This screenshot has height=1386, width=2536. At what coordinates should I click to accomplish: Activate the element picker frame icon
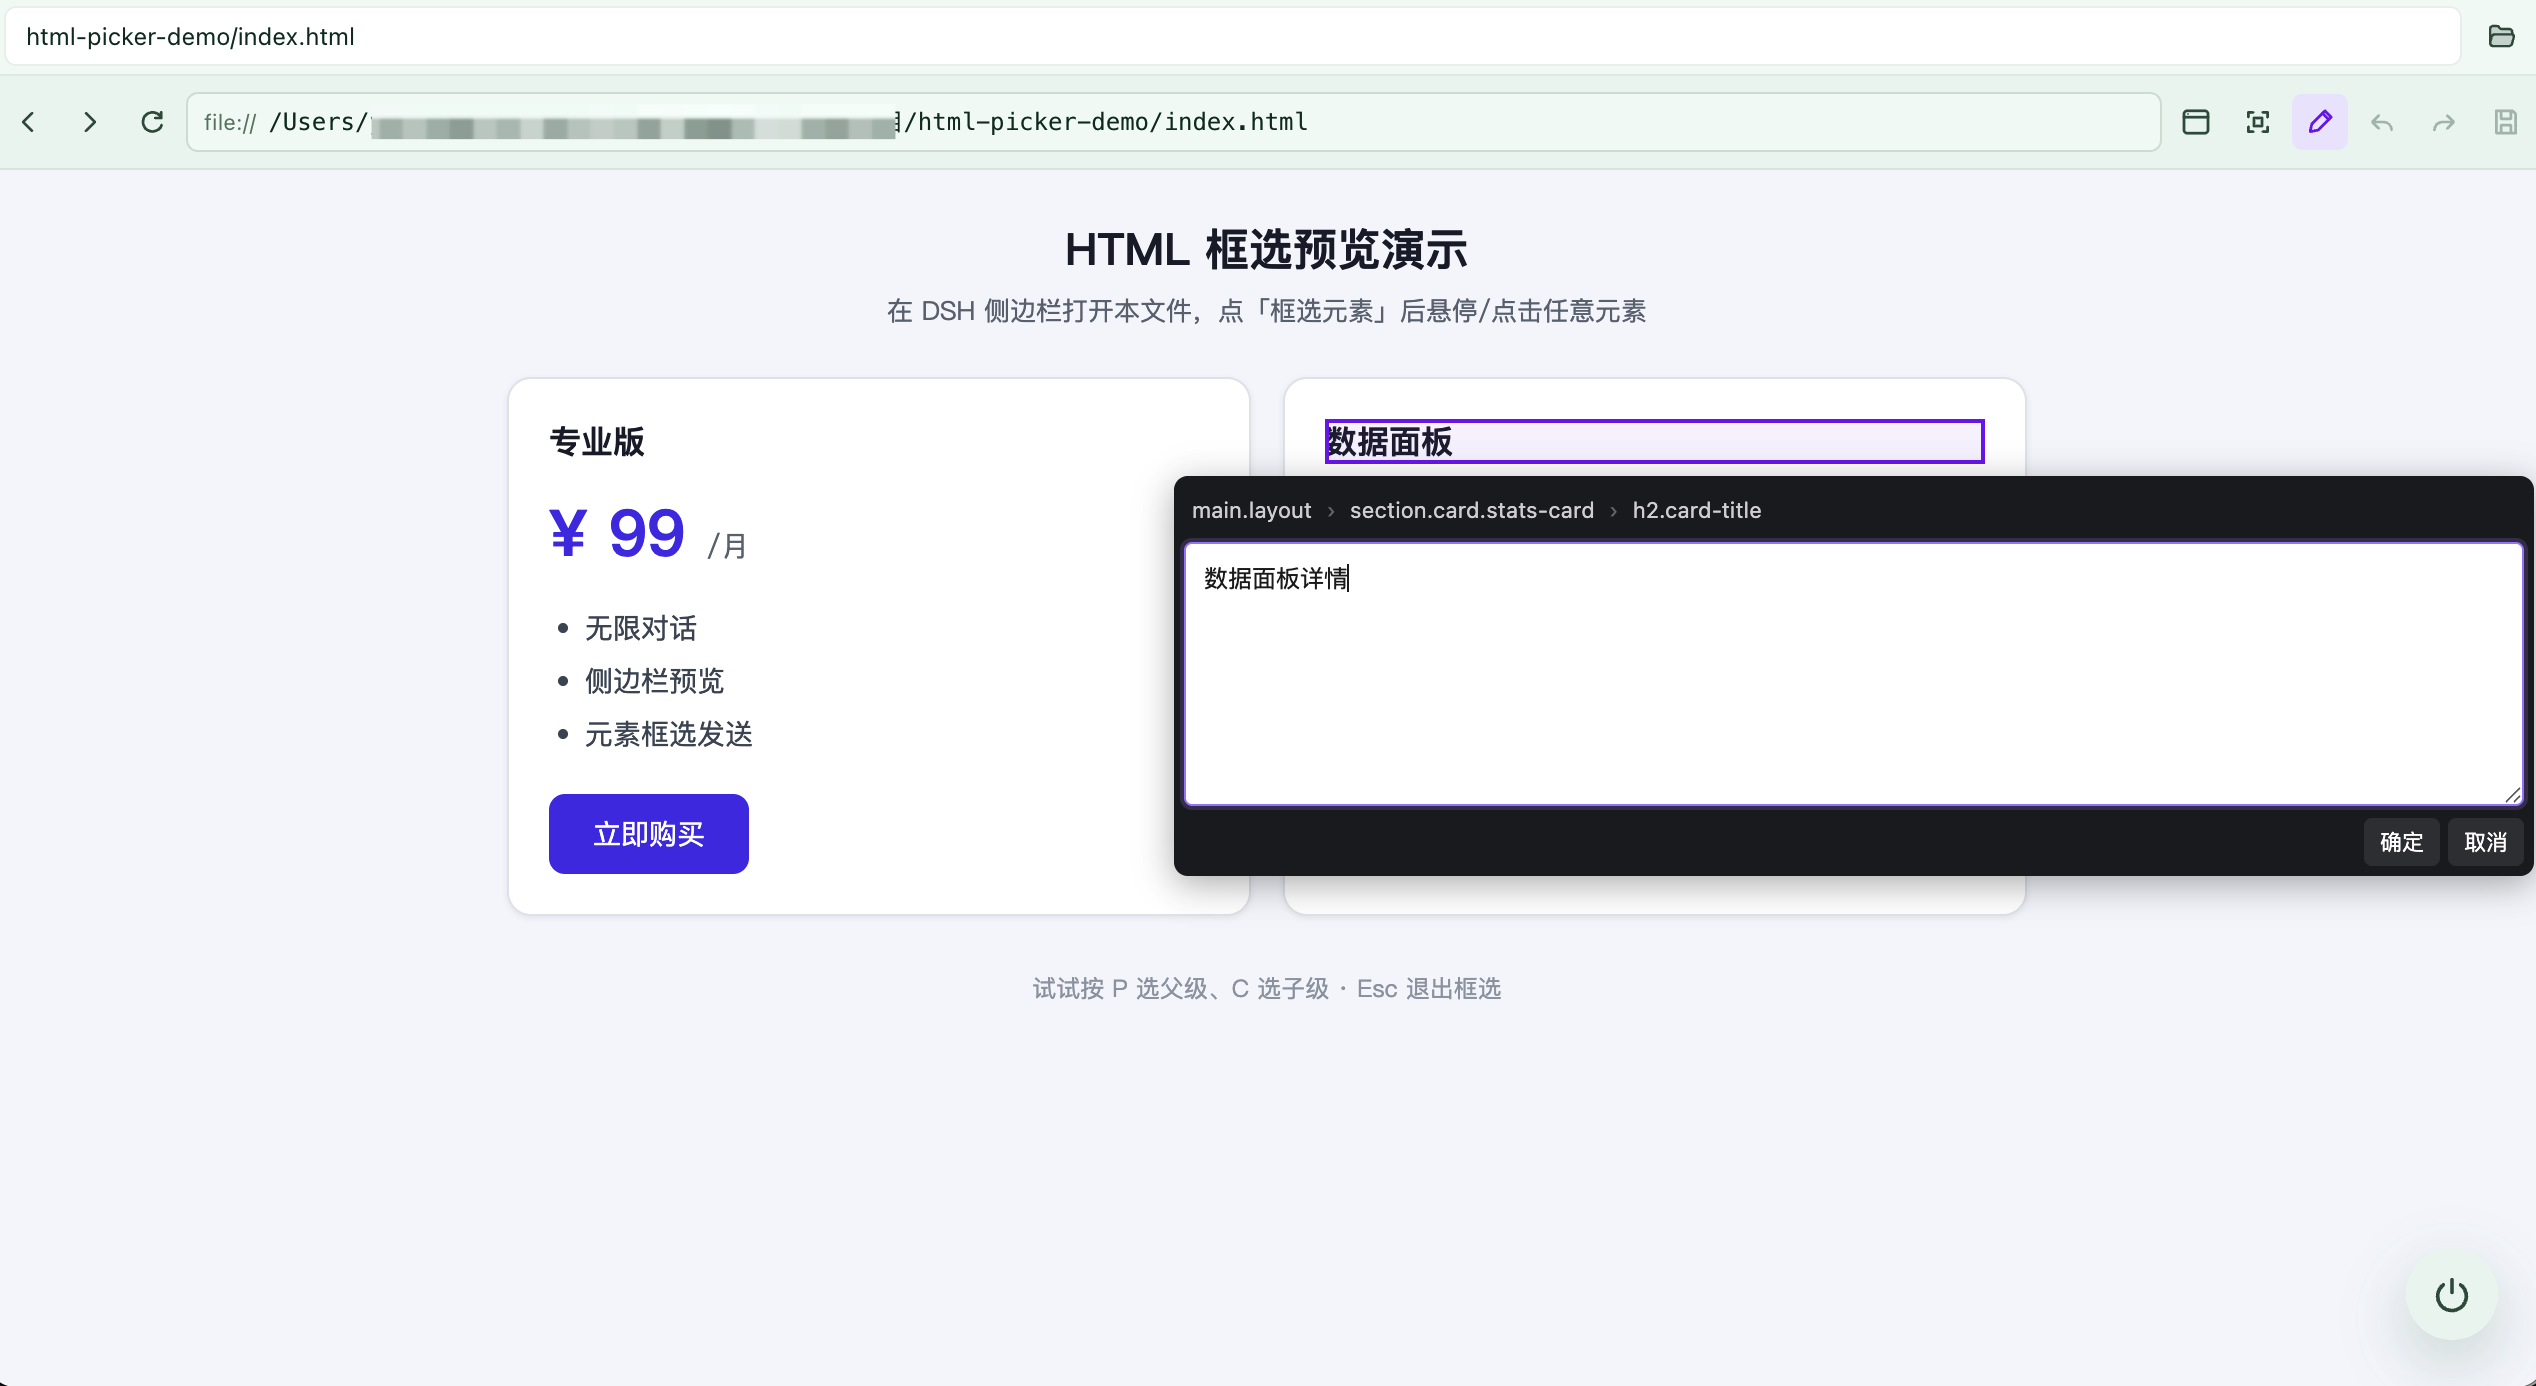pos(2258,122)
